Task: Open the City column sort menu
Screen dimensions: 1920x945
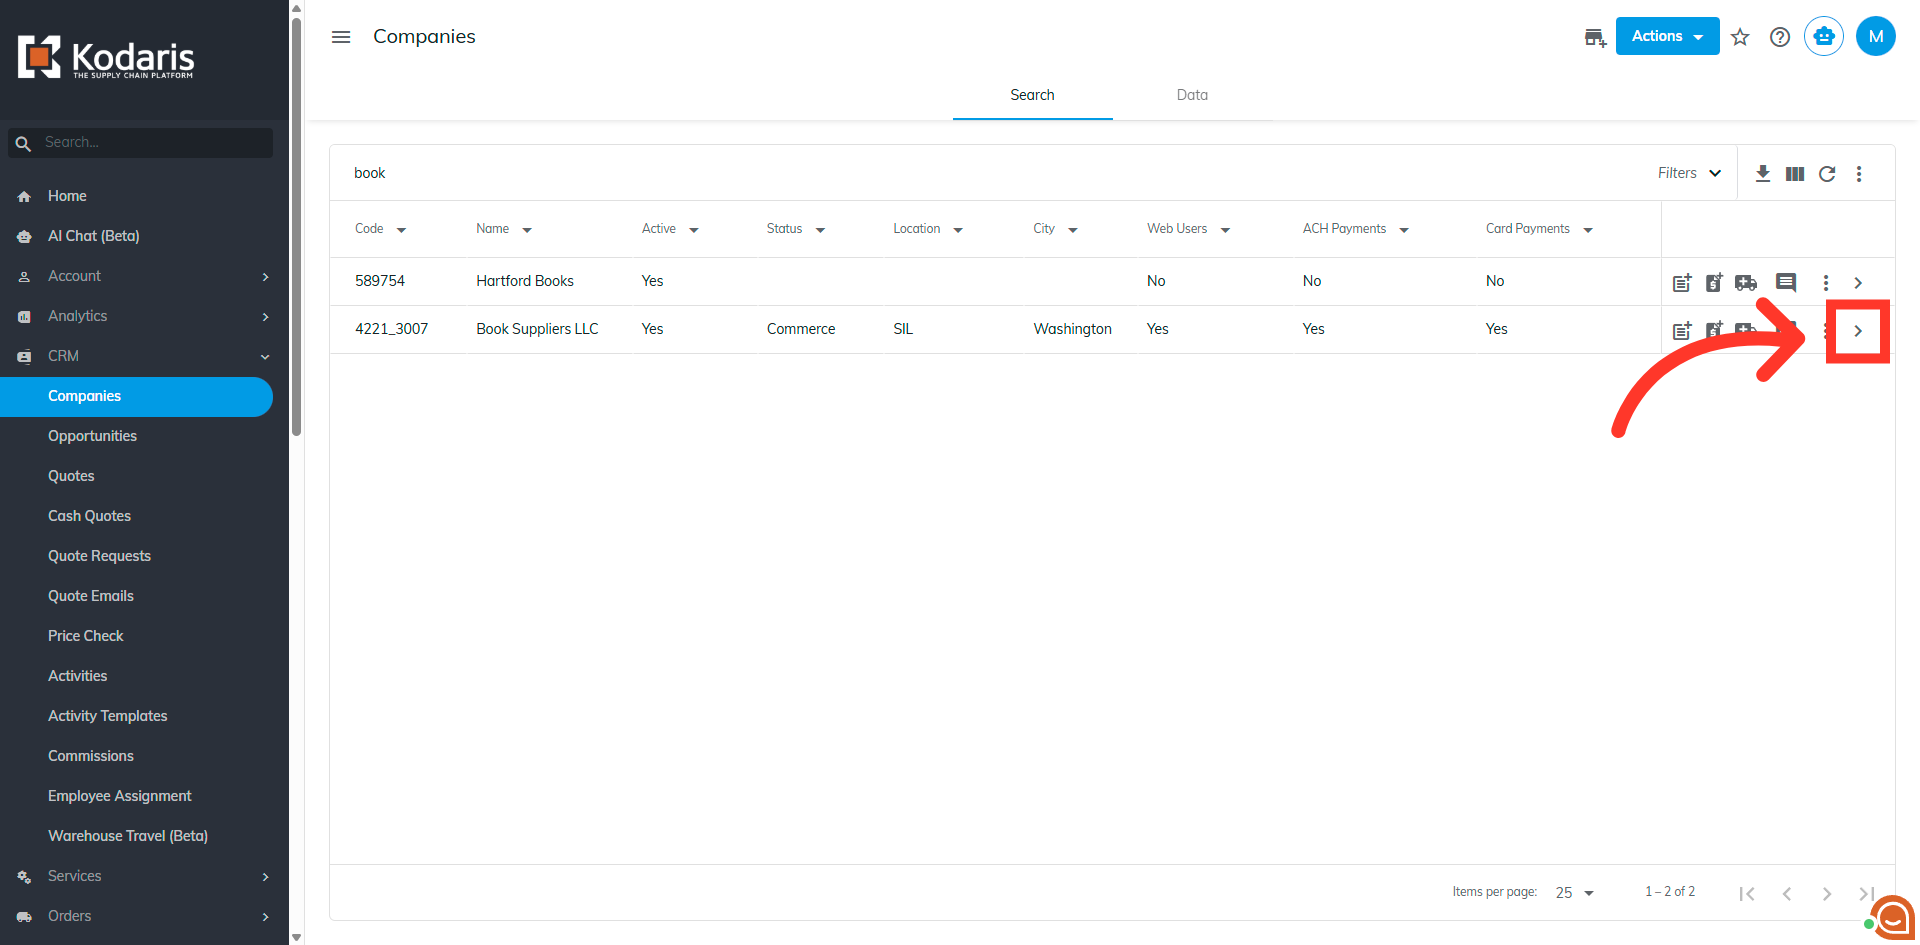Action: coord(1073,230)
